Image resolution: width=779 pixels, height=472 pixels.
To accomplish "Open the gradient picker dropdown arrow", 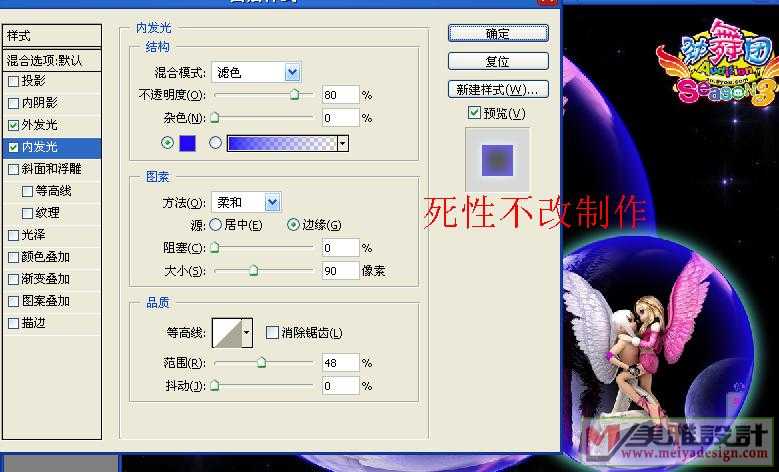I will pyautogui.click(x=343, y=144).
